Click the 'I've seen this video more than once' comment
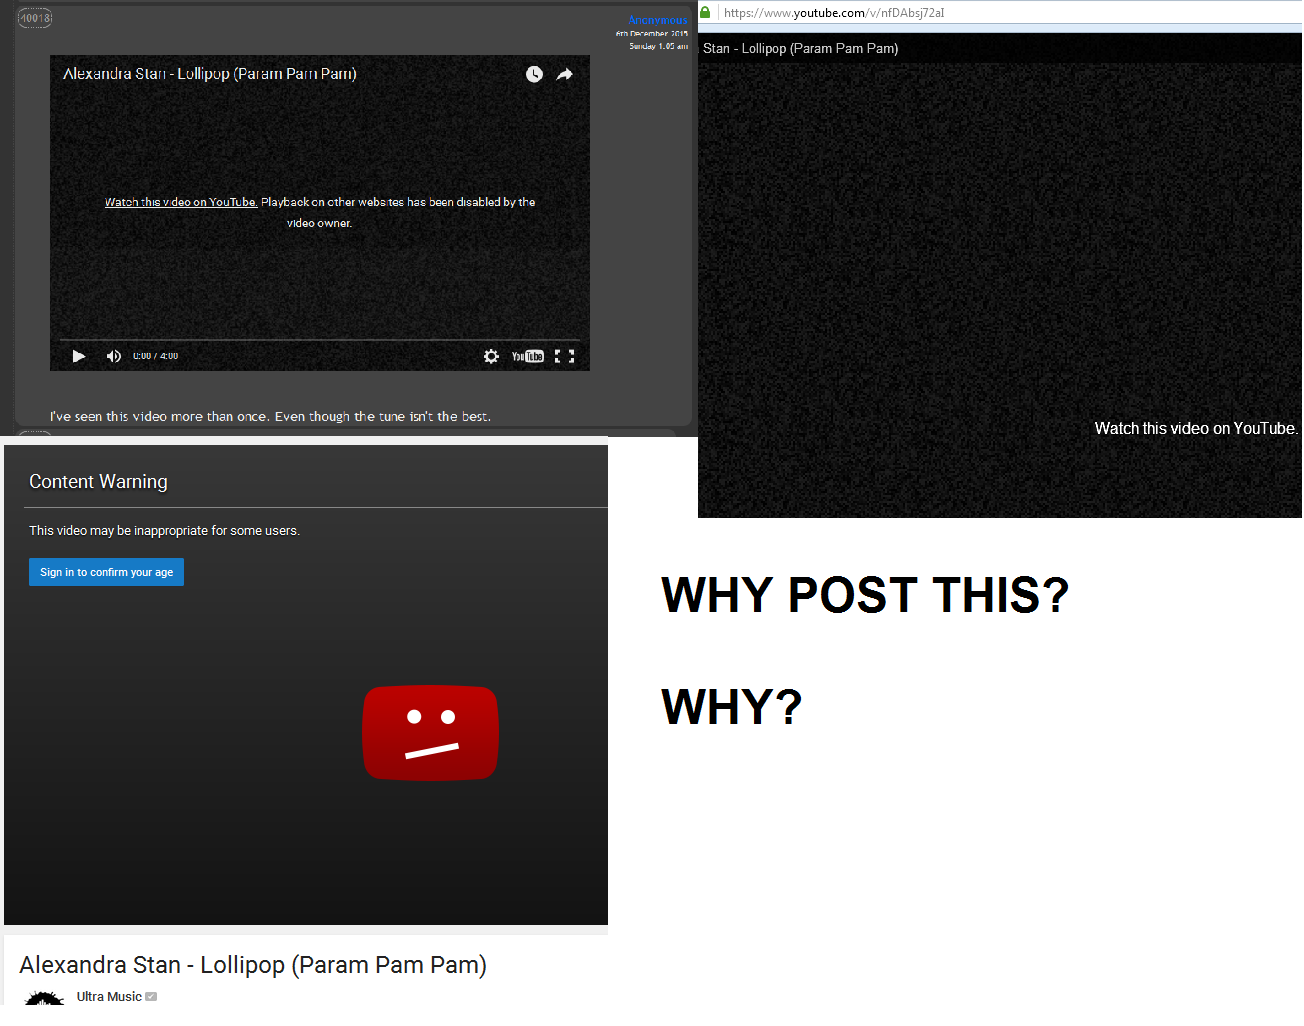This screenshot has height=1026, width=1304. (270, 417)
